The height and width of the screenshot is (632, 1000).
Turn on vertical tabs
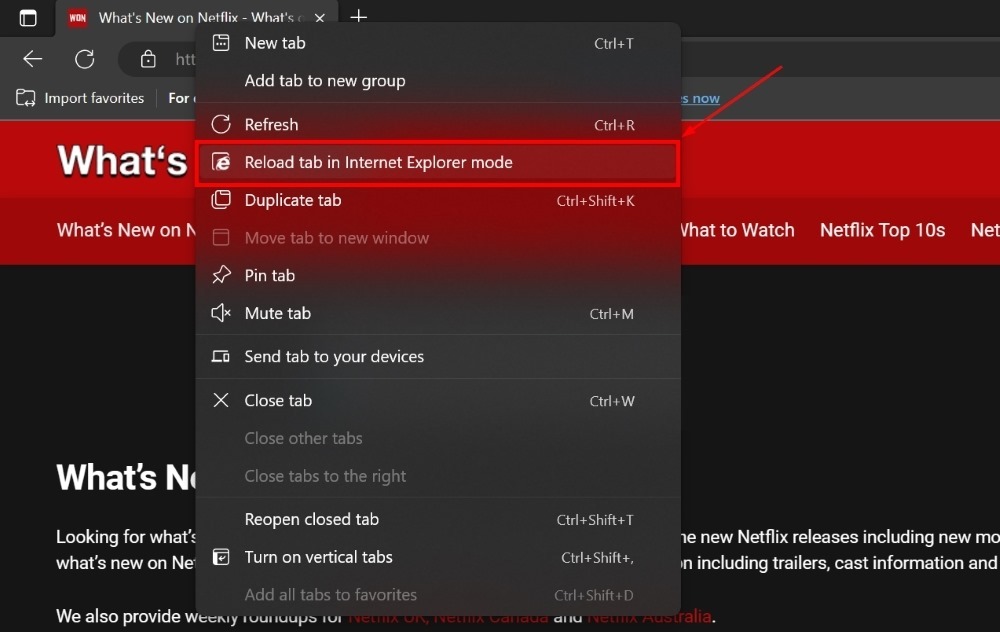click(x=318, y=557)
